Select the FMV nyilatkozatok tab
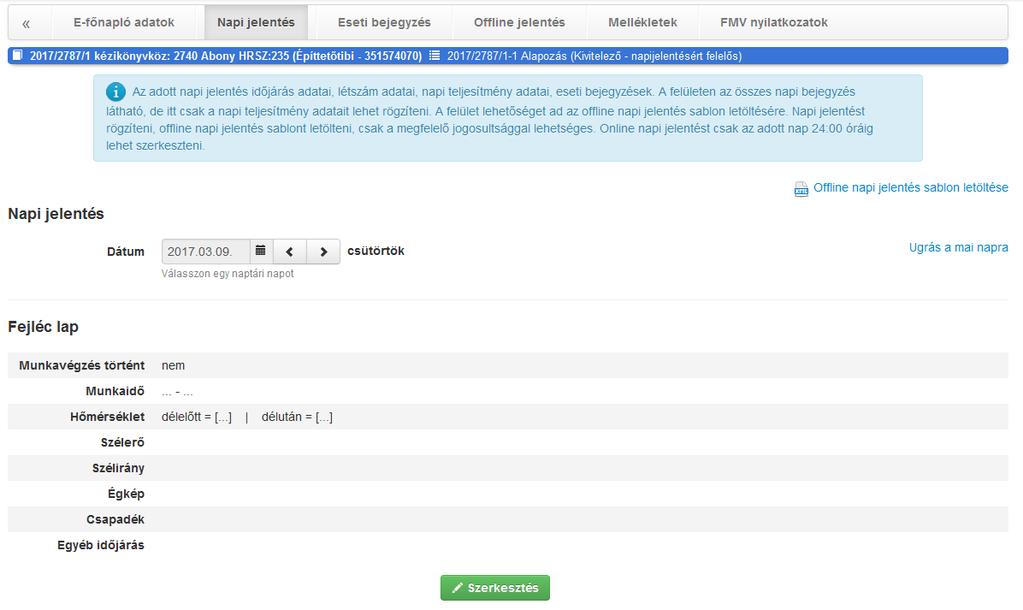The width and height of the screenshot is (1023, 610). (774, 23)
